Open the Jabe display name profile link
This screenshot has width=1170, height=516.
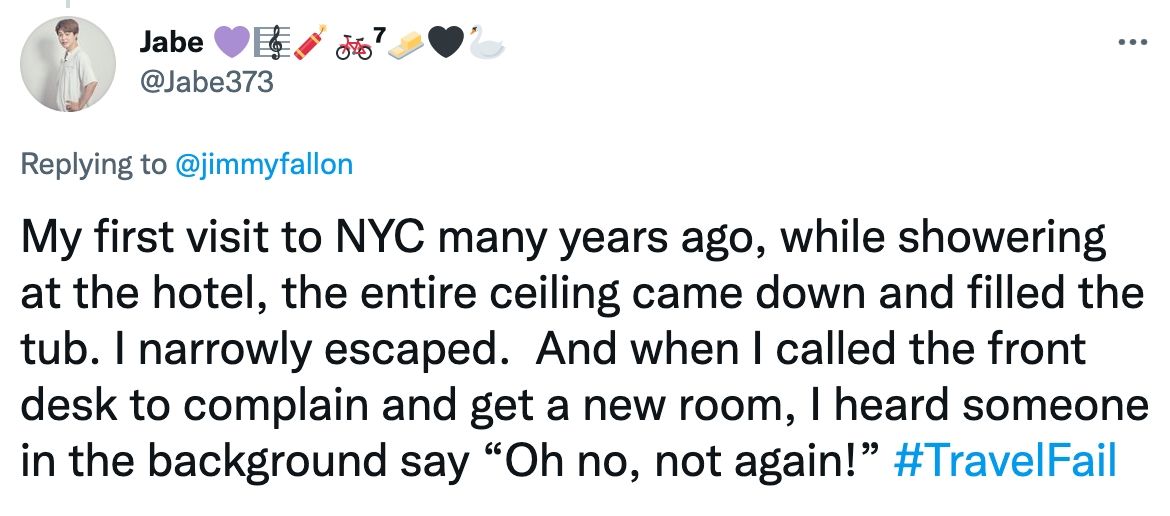172,43
